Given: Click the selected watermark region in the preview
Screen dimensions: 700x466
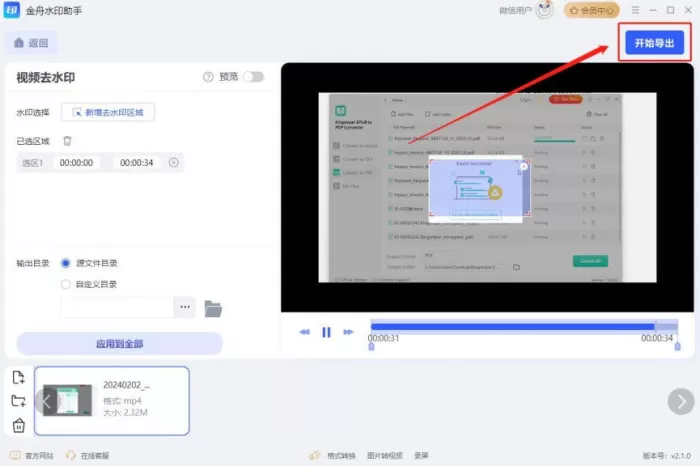Looking at the screenshot, I should click(479, 188).
